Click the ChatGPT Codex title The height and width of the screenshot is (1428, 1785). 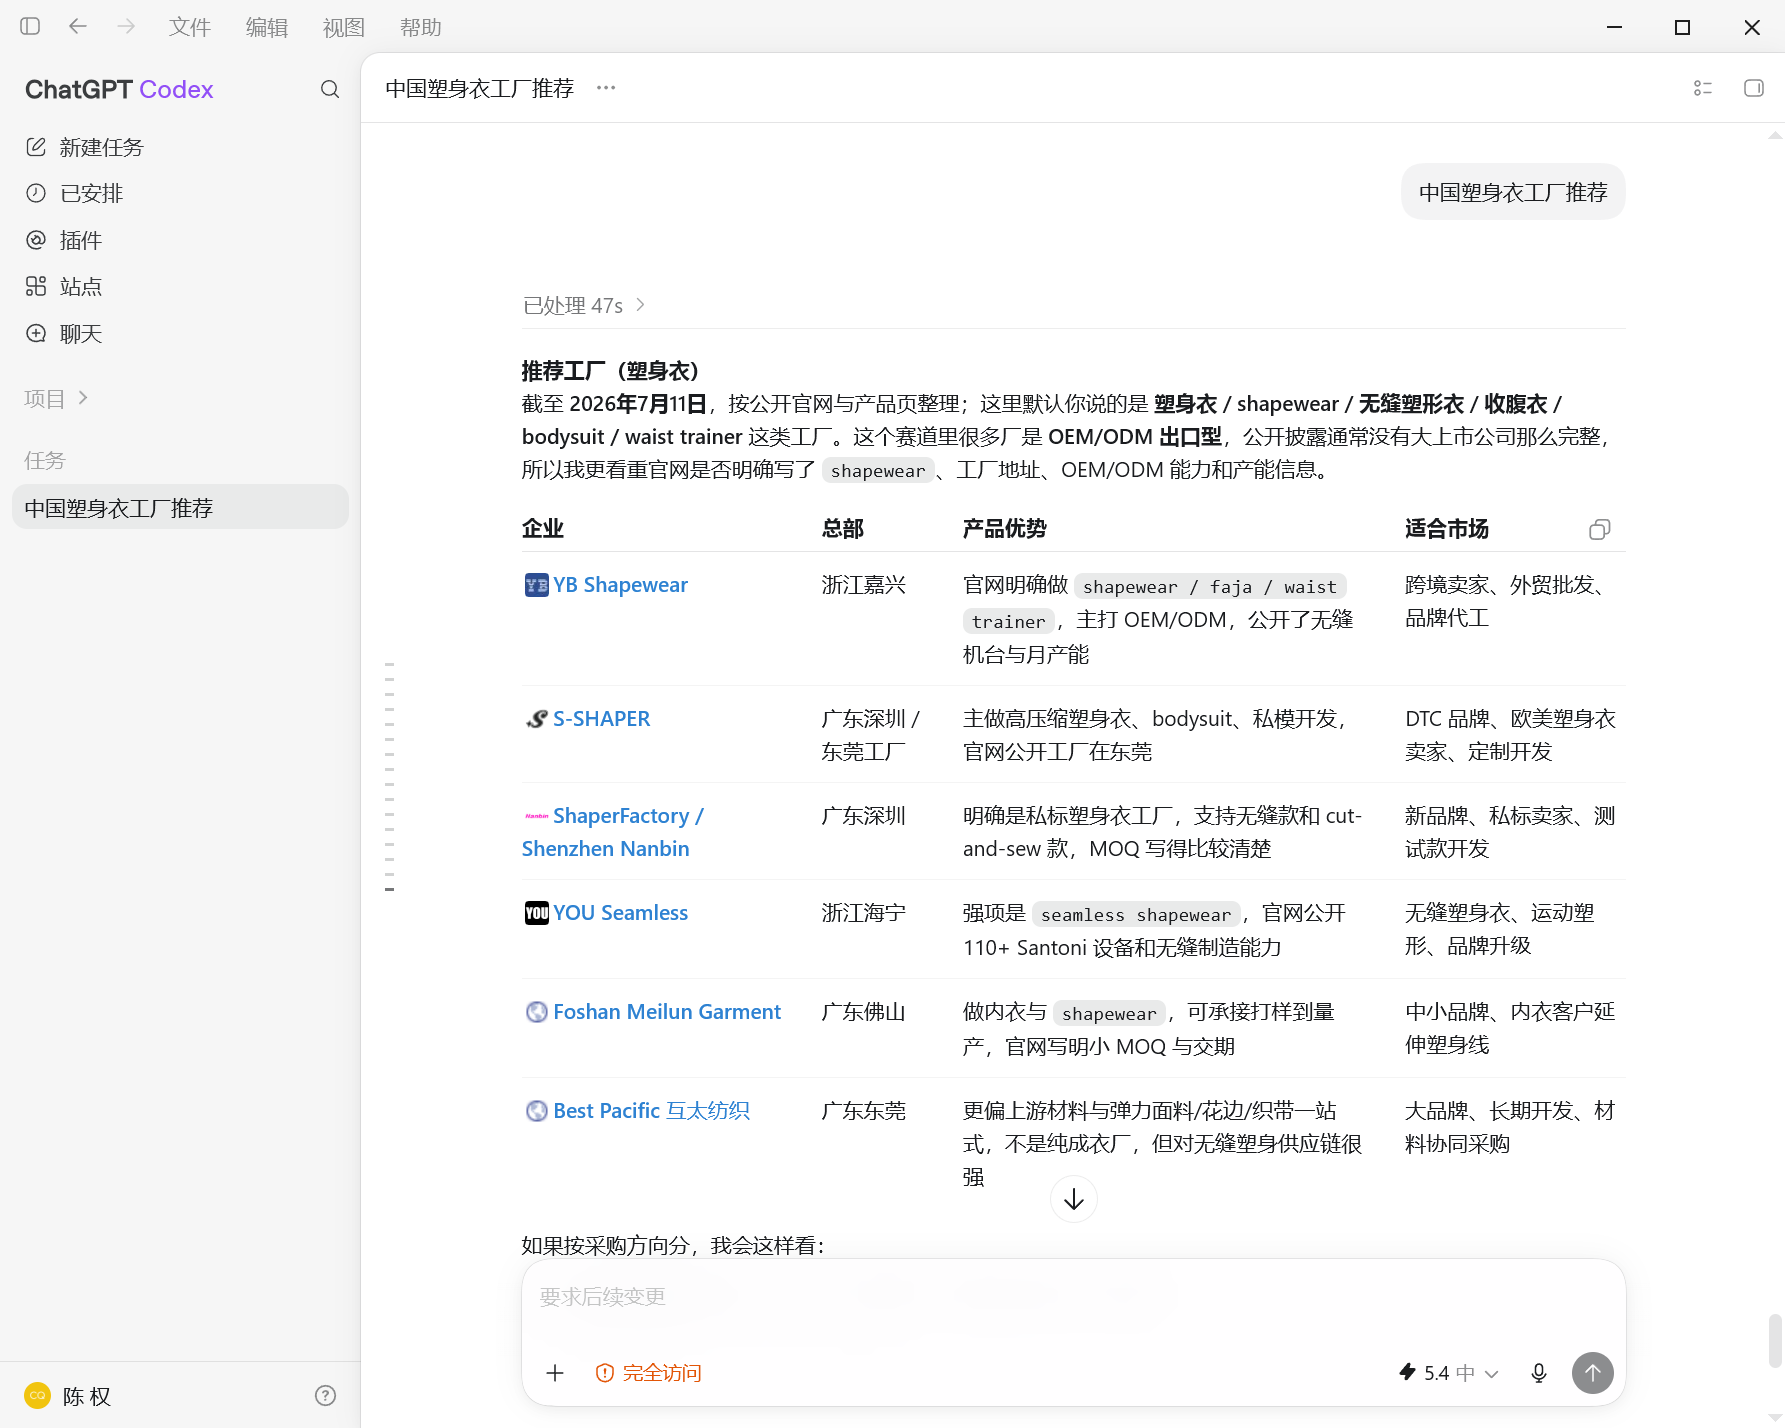pos(119,89)
